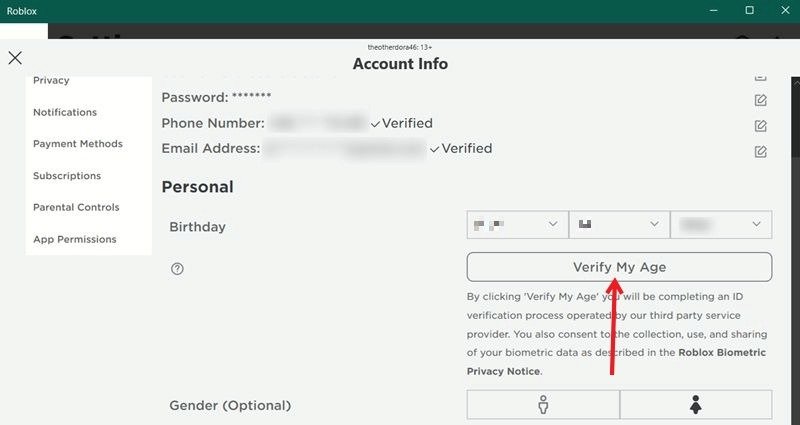Screen dimensions: 800x425
Task: Open Parental Controls settings
Action: (76, 208)
